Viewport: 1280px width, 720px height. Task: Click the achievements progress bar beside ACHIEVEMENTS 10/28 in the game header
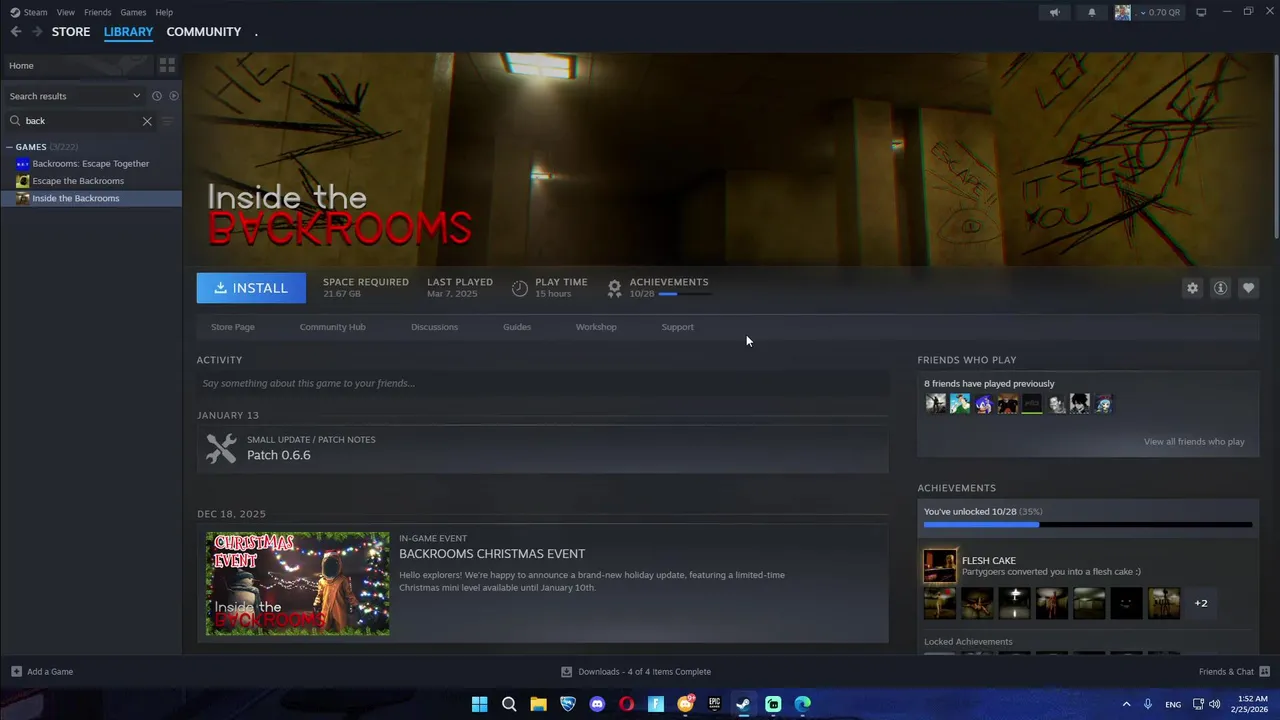click(x=685, y=294)
